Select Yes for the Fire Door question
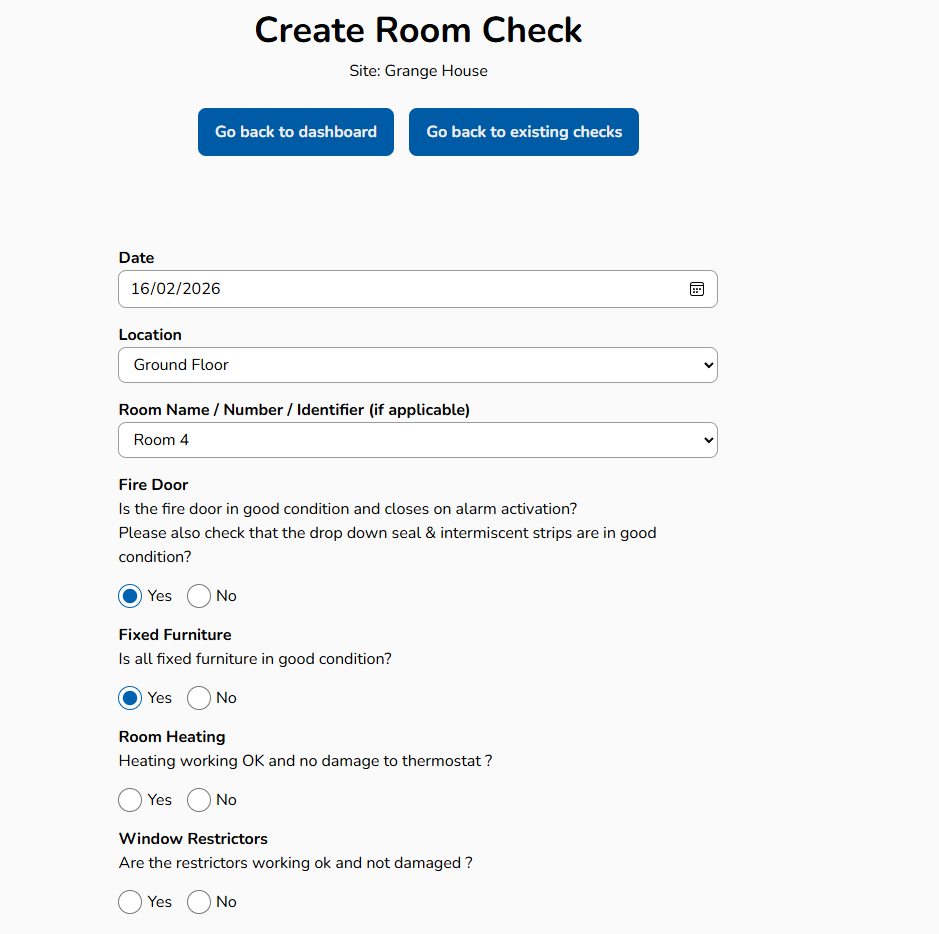 [x=129, y=595]
